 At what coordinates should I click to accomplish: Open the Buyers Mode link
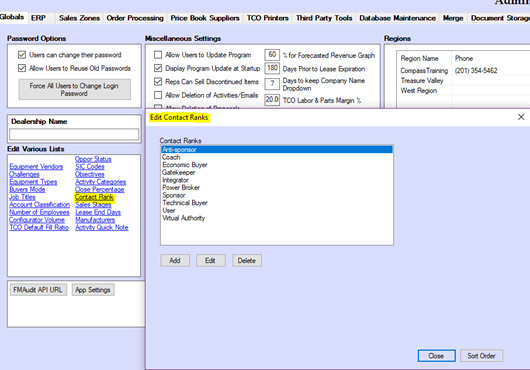pyautogui.click(x=27, y=190)
